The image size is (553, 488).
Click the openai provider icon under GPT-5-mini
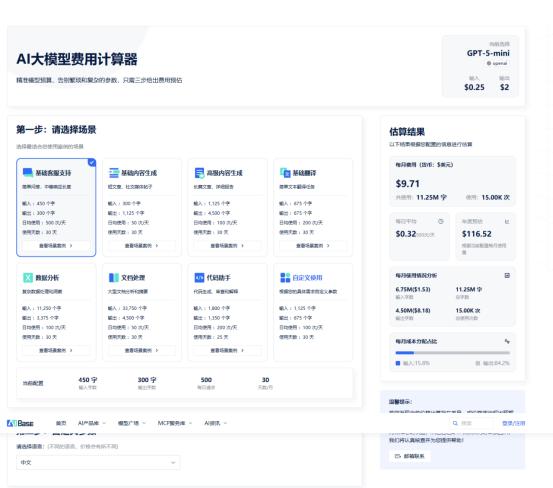[489, 63]
